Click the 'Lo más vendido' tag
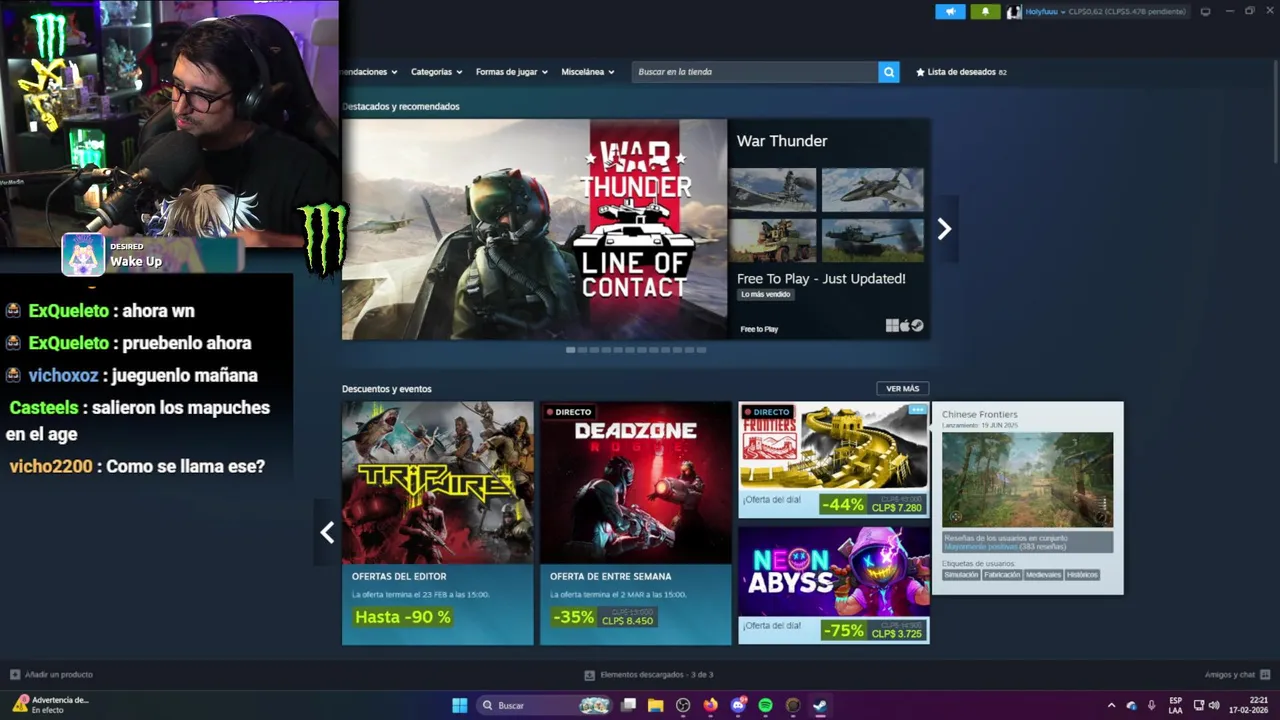This screenshot has height=720, width=1280. pos(766,294)
